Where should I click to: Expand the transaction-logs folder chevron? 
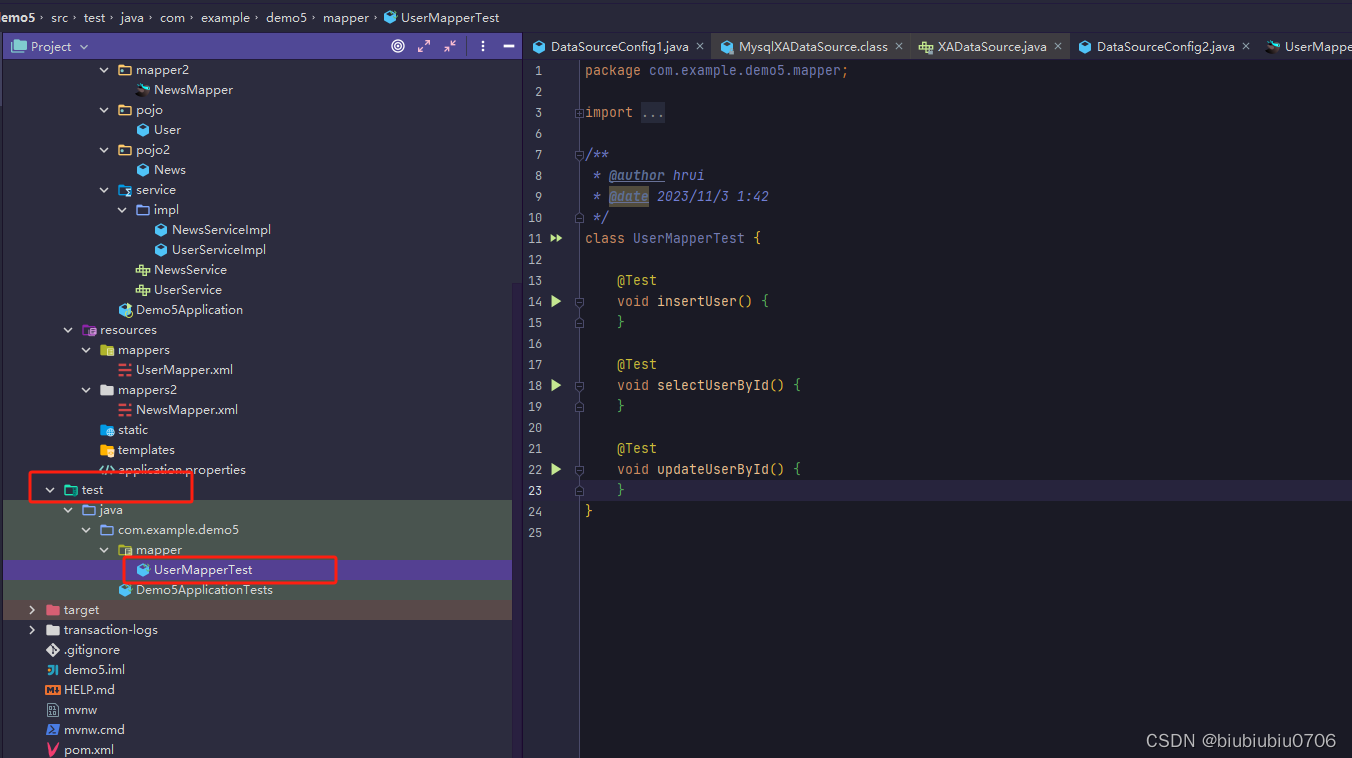tap(32, 630)
